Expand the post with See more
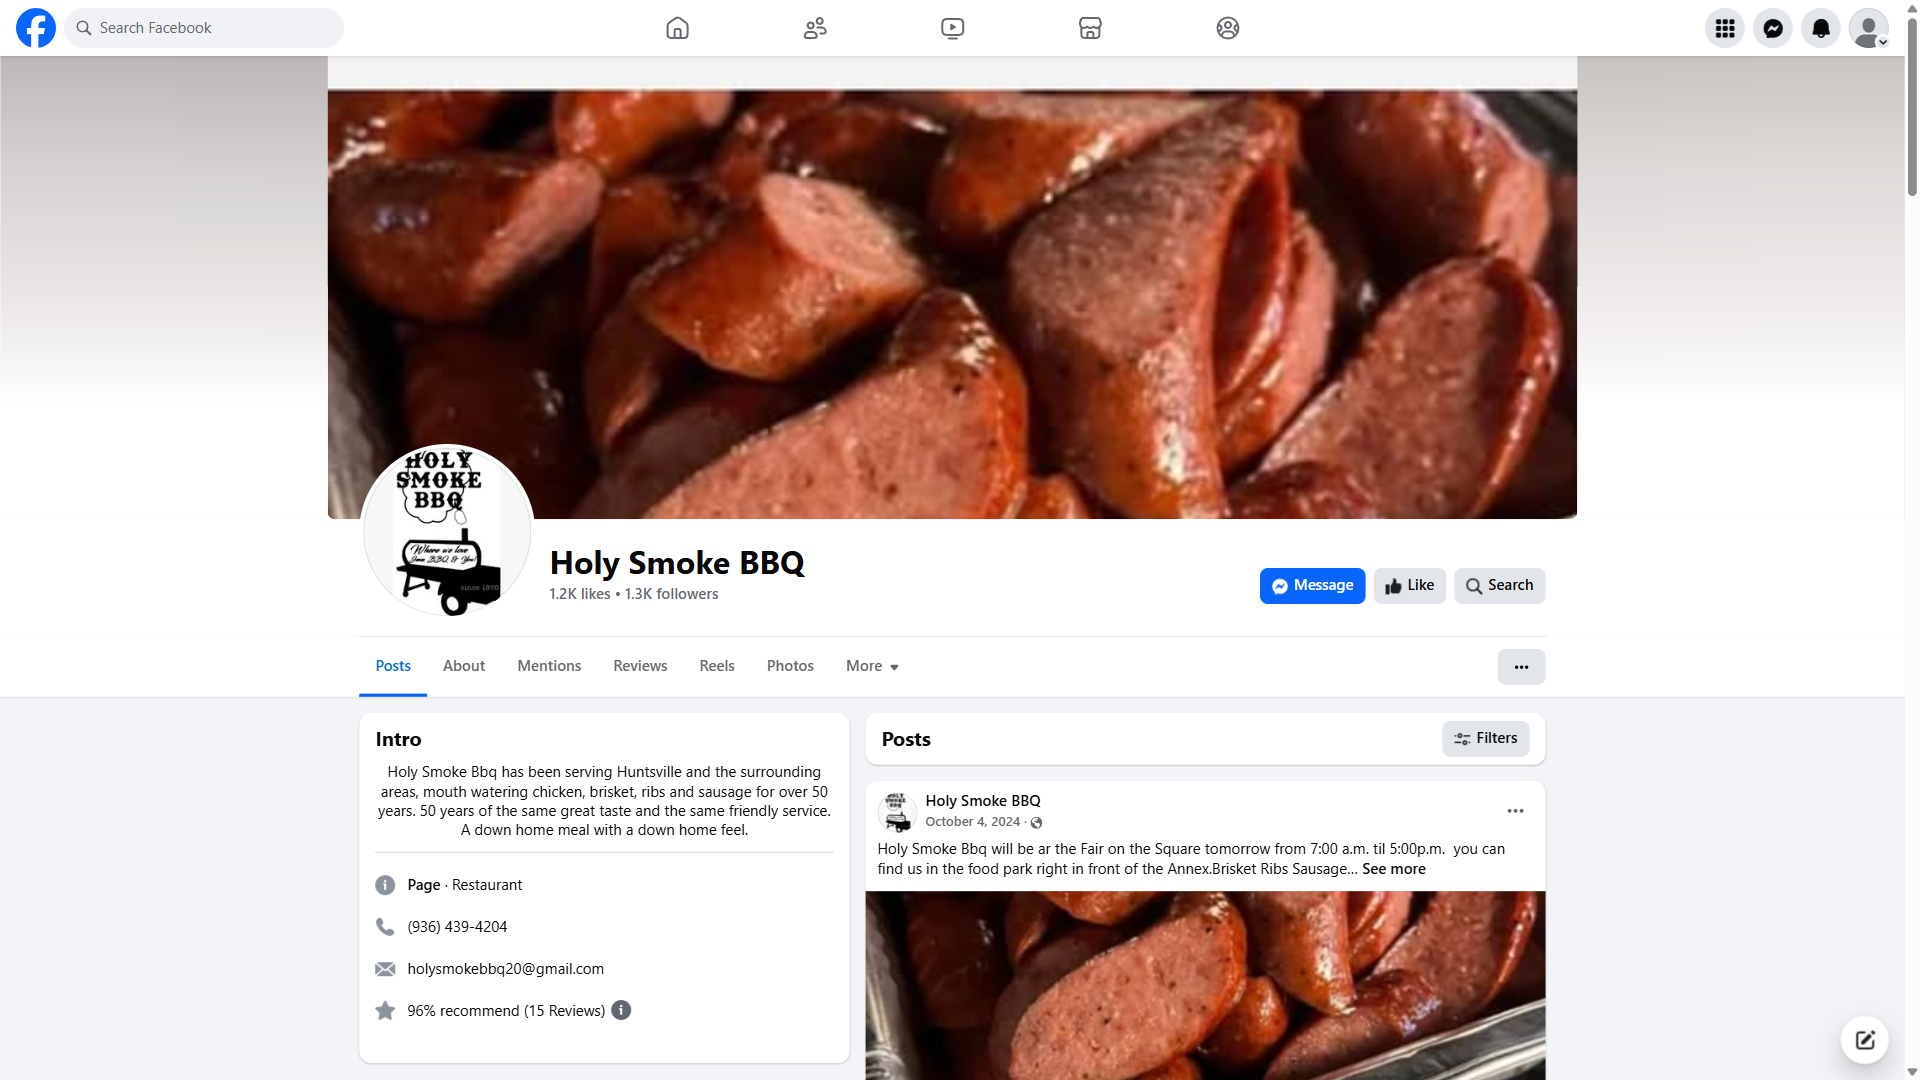Viewport: 1920px width, 1080px height. (x=1393, y=869)
